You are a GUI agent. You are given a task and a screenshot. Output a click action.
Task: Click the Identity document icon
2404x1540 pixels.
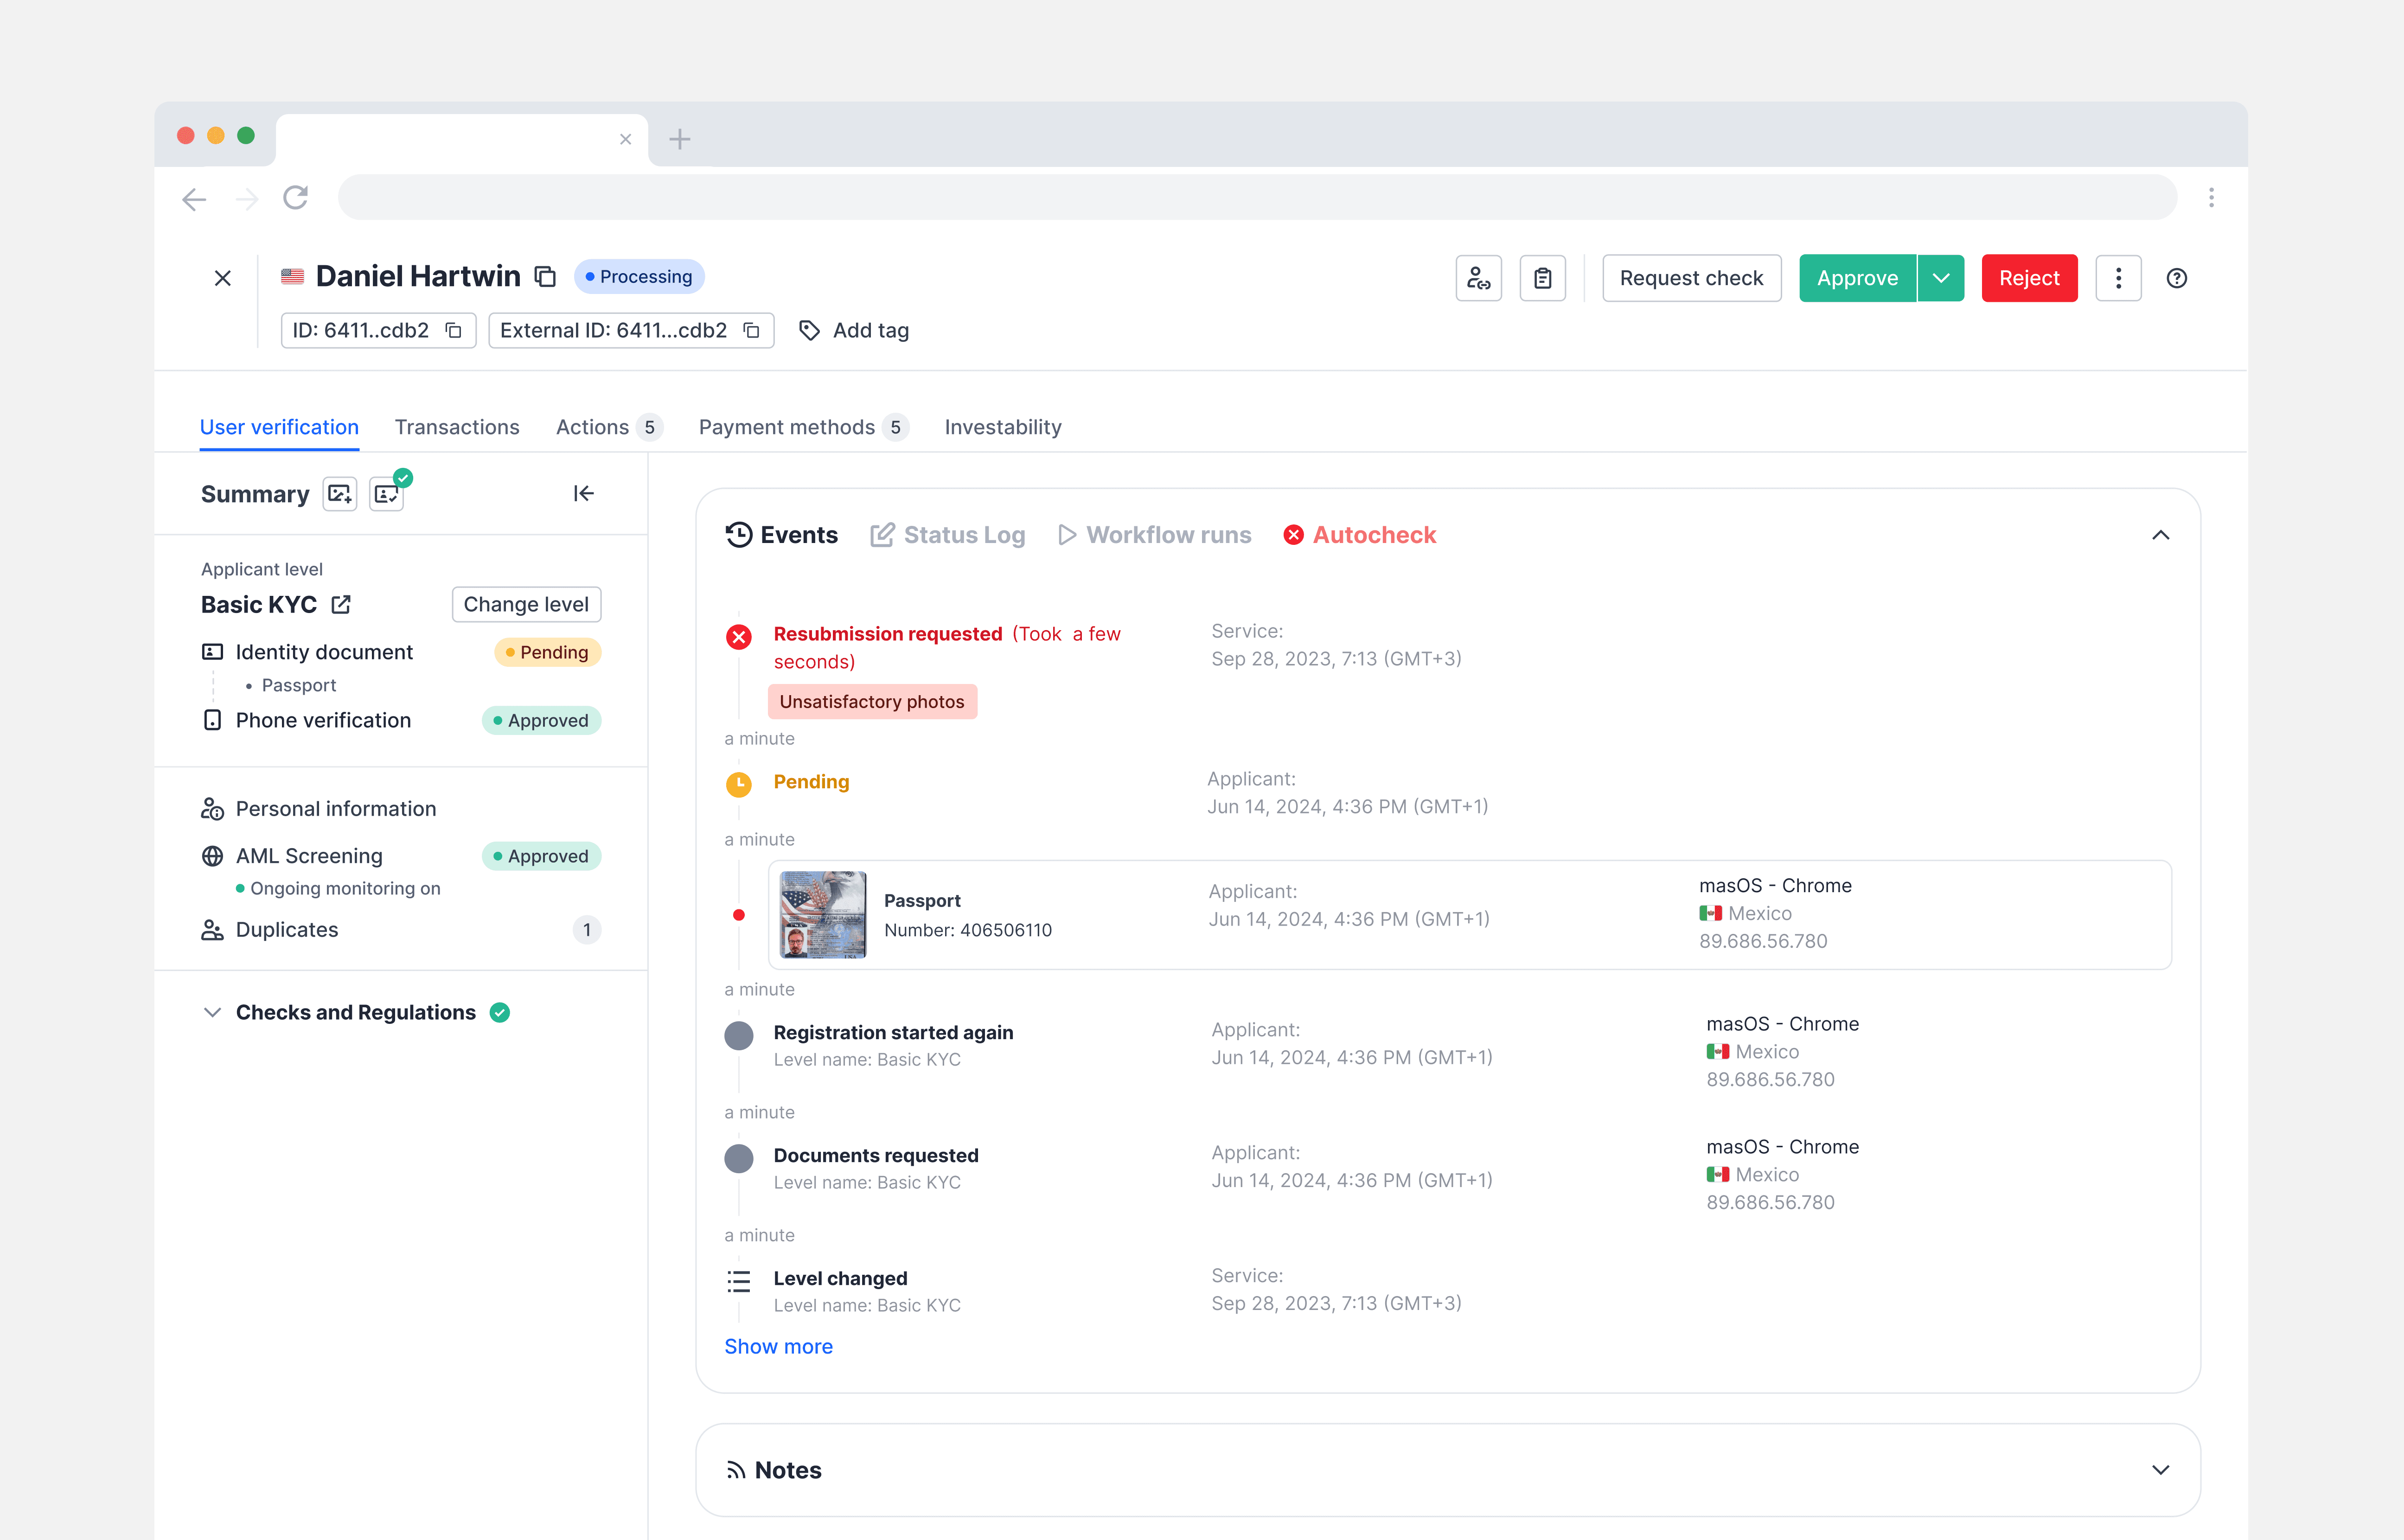point(212,652)
